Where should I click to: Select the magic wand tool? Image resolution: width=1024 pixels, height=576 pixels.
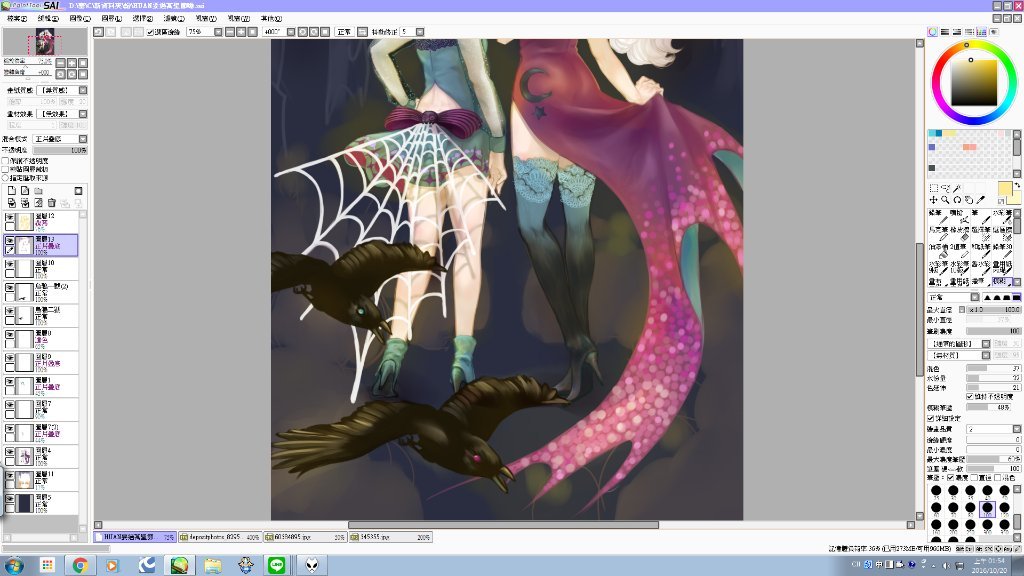[957, 188]
